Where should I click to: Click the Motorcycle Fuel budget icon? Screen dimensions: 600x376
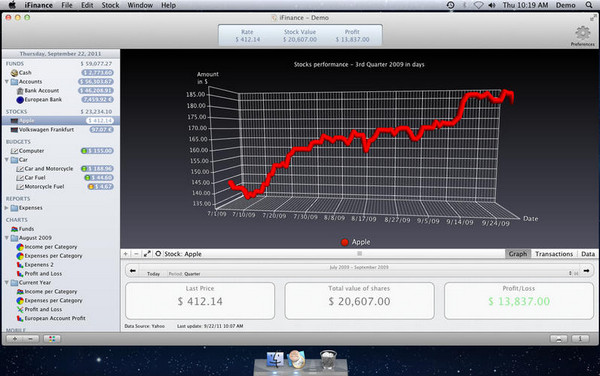(20, 187)
